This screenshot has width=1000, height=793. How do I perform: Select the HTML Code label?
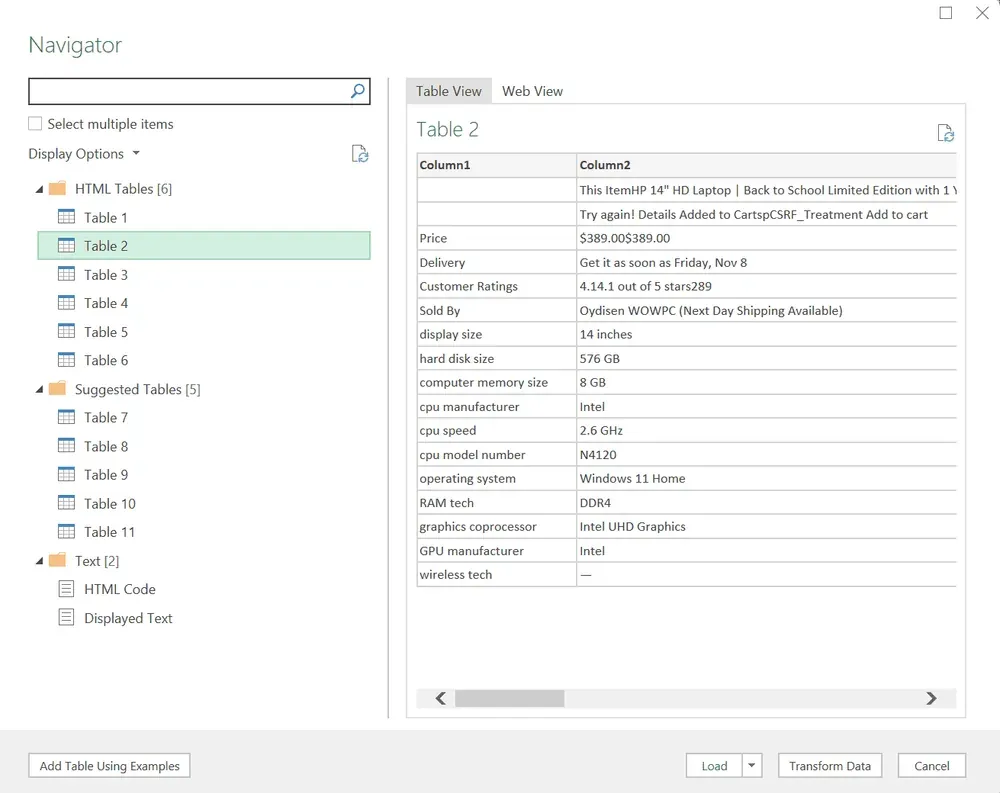120,589
